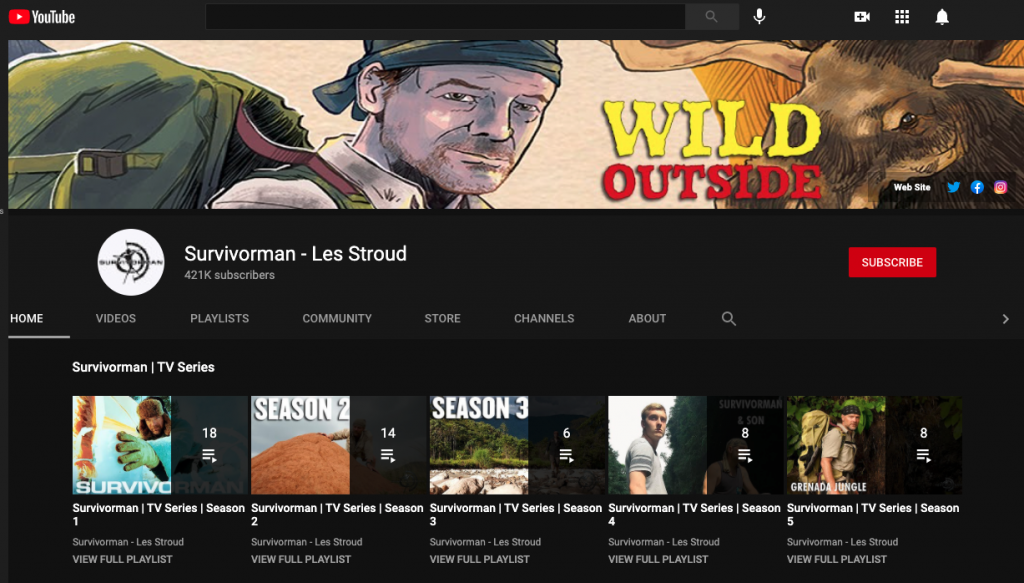Open the channel's Twitter link
The image size is (1024, 583).
click(x=953, y=187)
